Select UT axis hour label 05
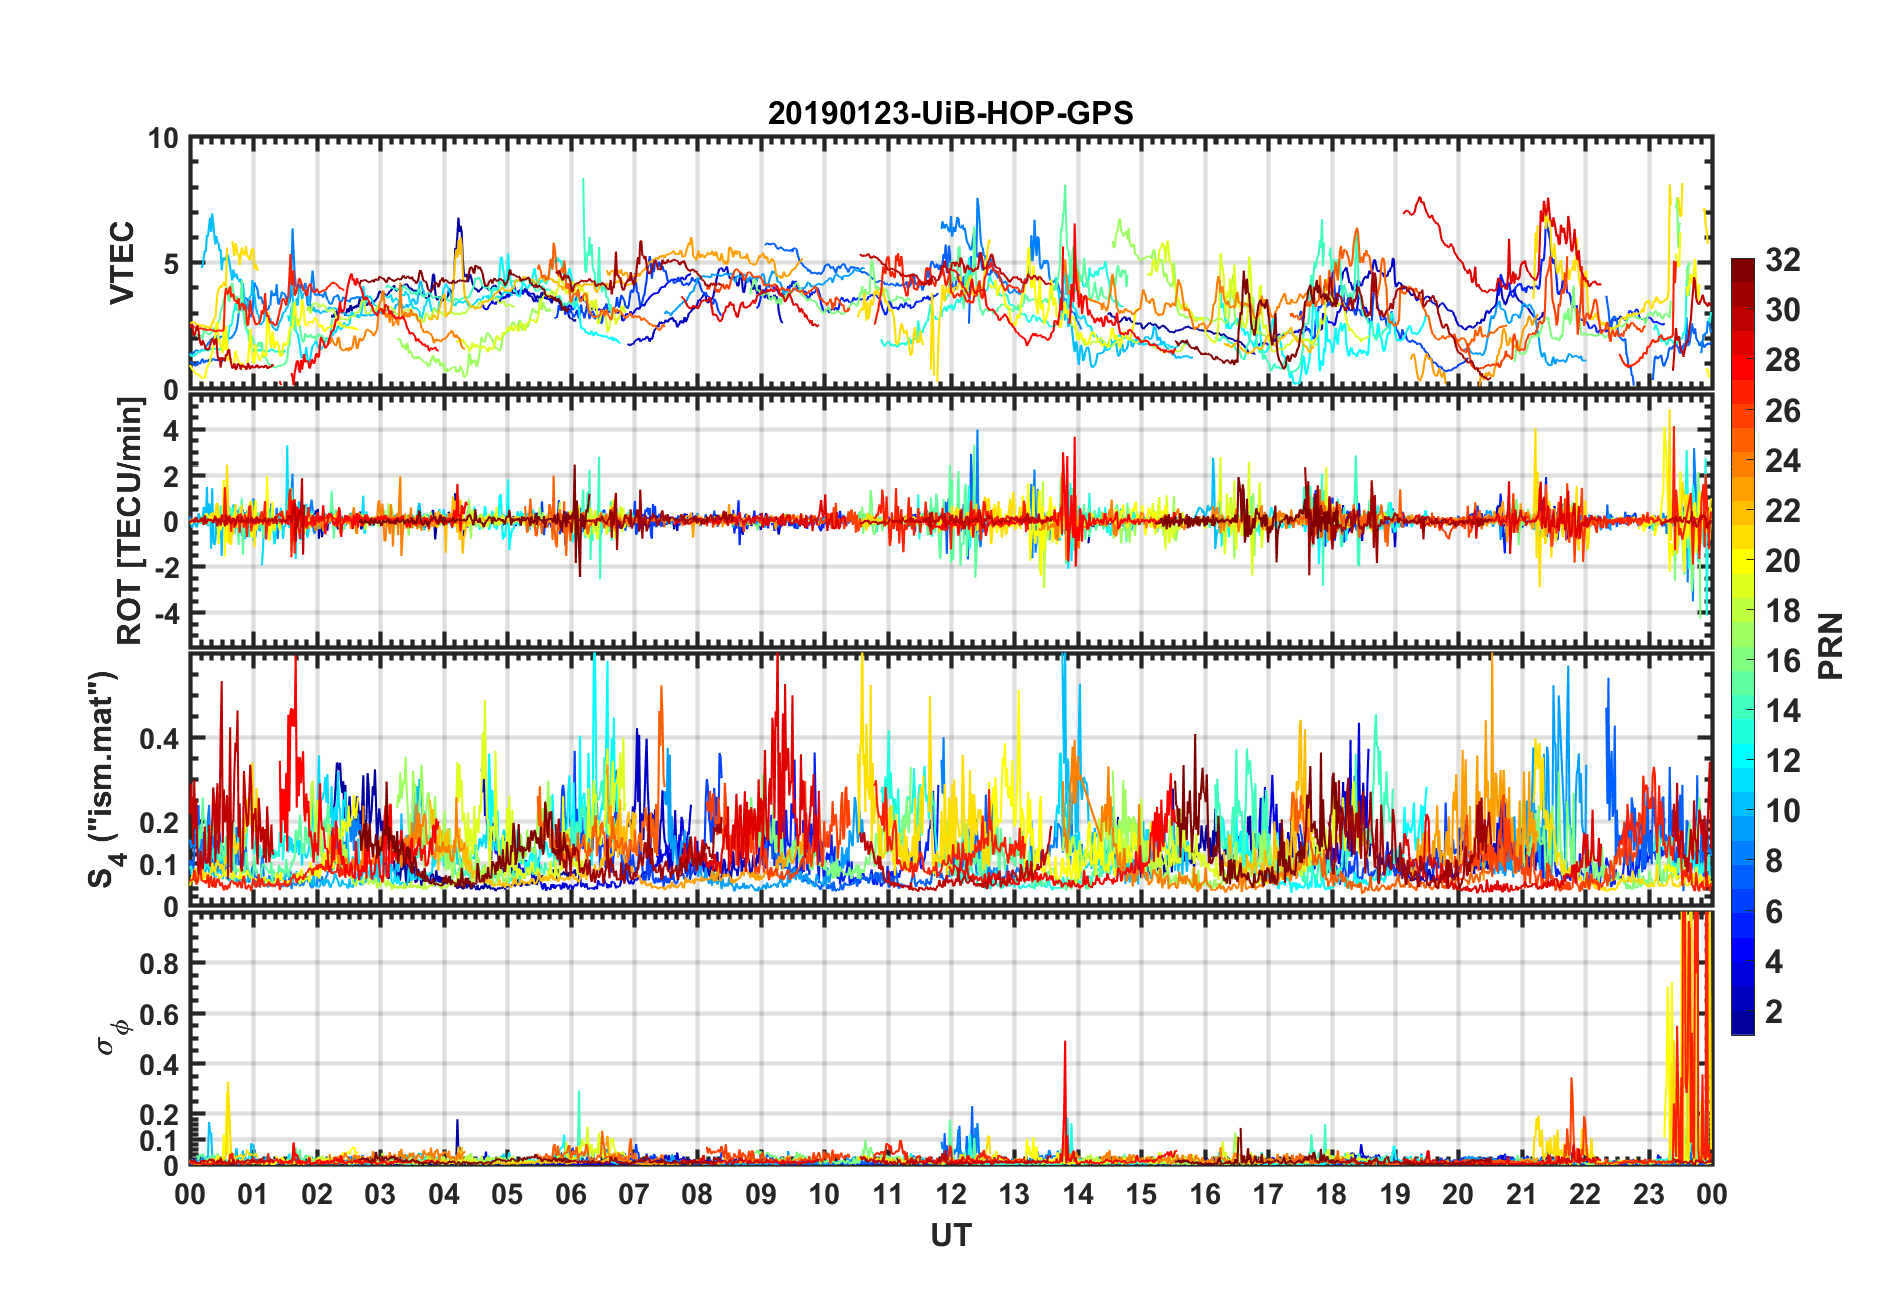 [507, 1195]
